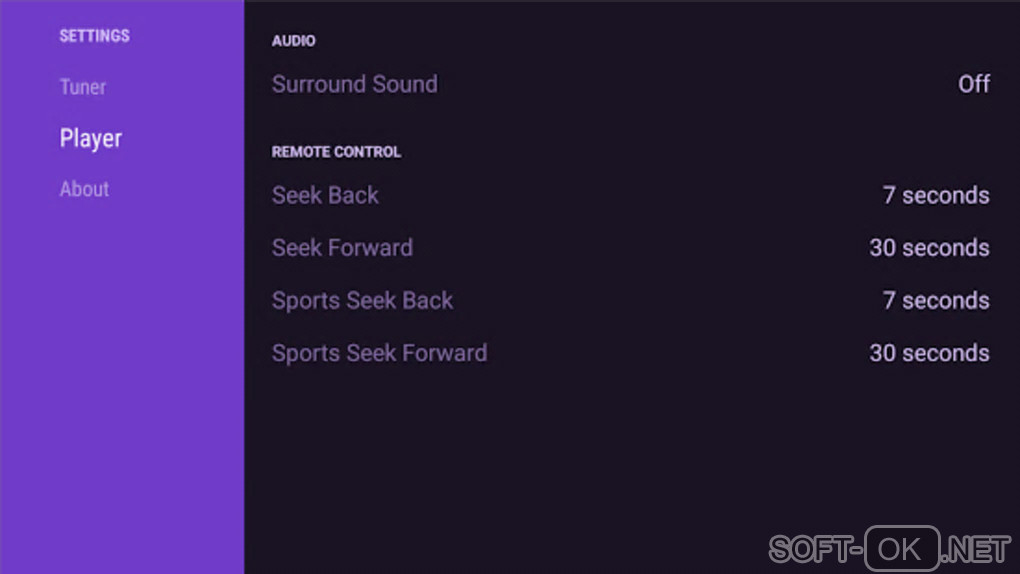Open the Tuner settings section
This screenshot has width=1020, height=574.
(x=83, y=87)
